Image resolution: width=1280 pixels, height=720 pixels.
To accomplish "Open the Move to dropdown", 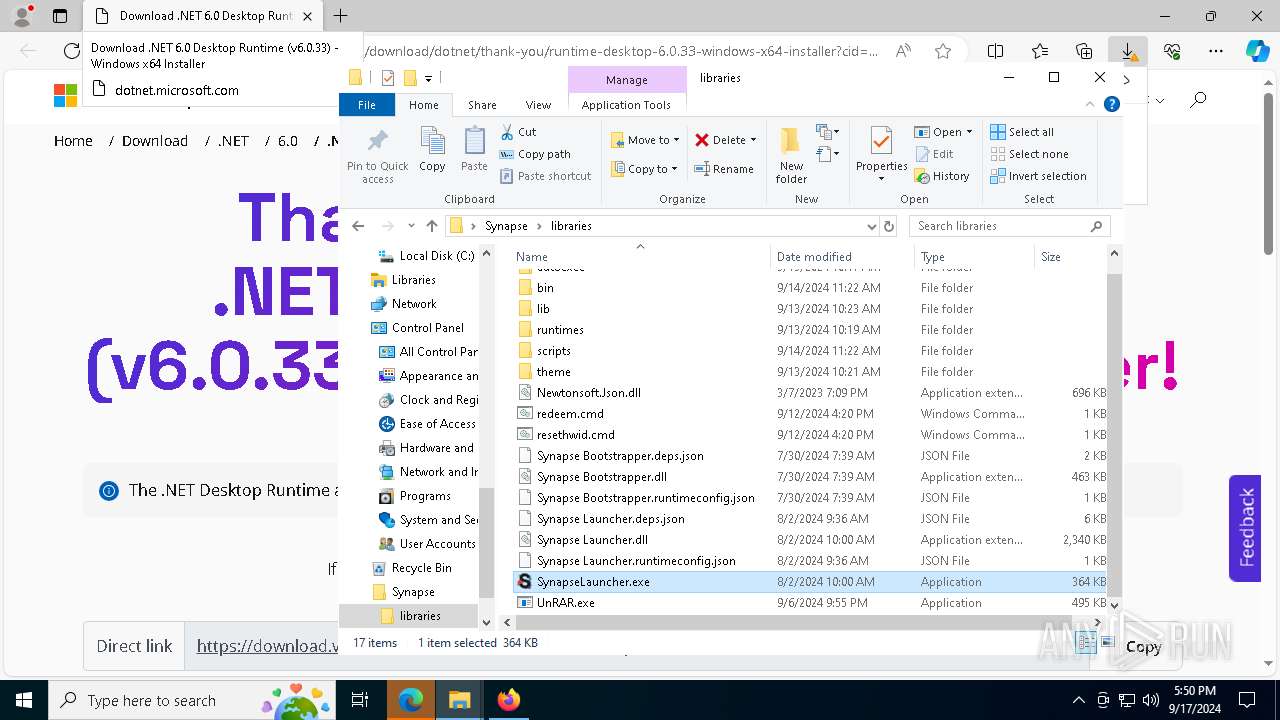I will click(x=645, y=140).
